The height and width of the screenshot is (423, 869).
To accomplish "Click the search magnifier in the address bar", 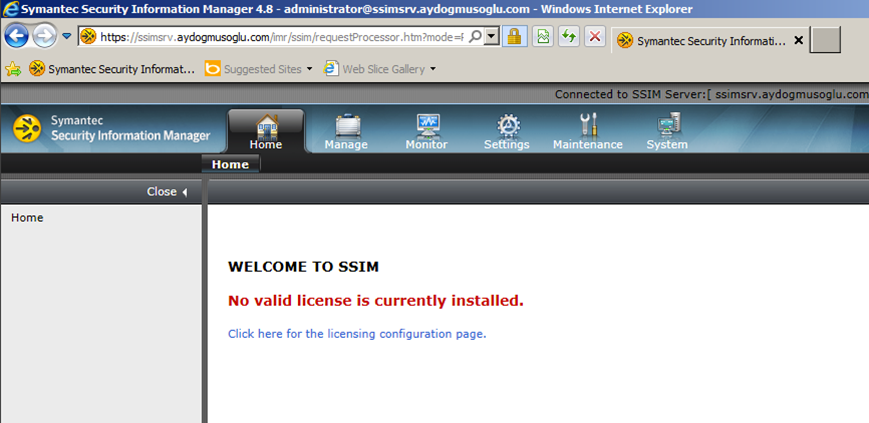I will 475,37.
